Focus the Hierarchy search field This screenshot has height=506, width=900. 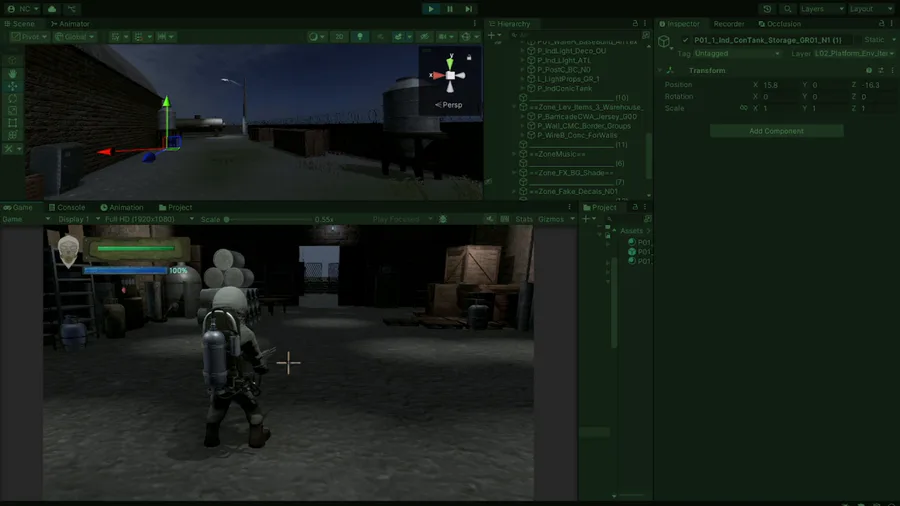574,35
